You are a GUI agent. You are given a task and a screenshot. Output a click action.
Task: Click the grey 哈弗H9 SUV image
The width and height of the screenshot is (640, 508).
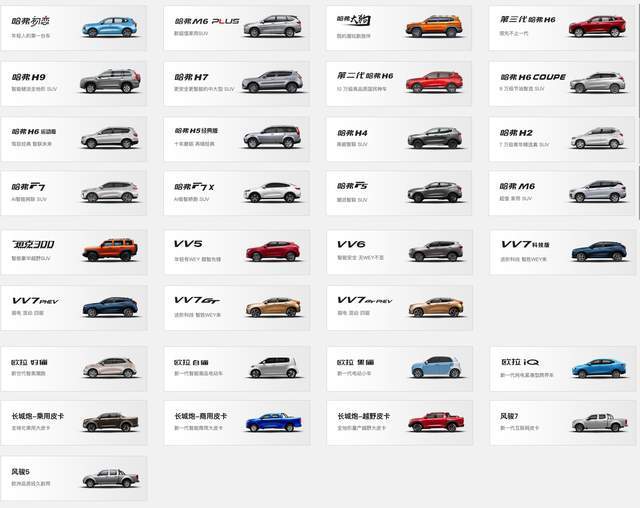coord(110,82)
